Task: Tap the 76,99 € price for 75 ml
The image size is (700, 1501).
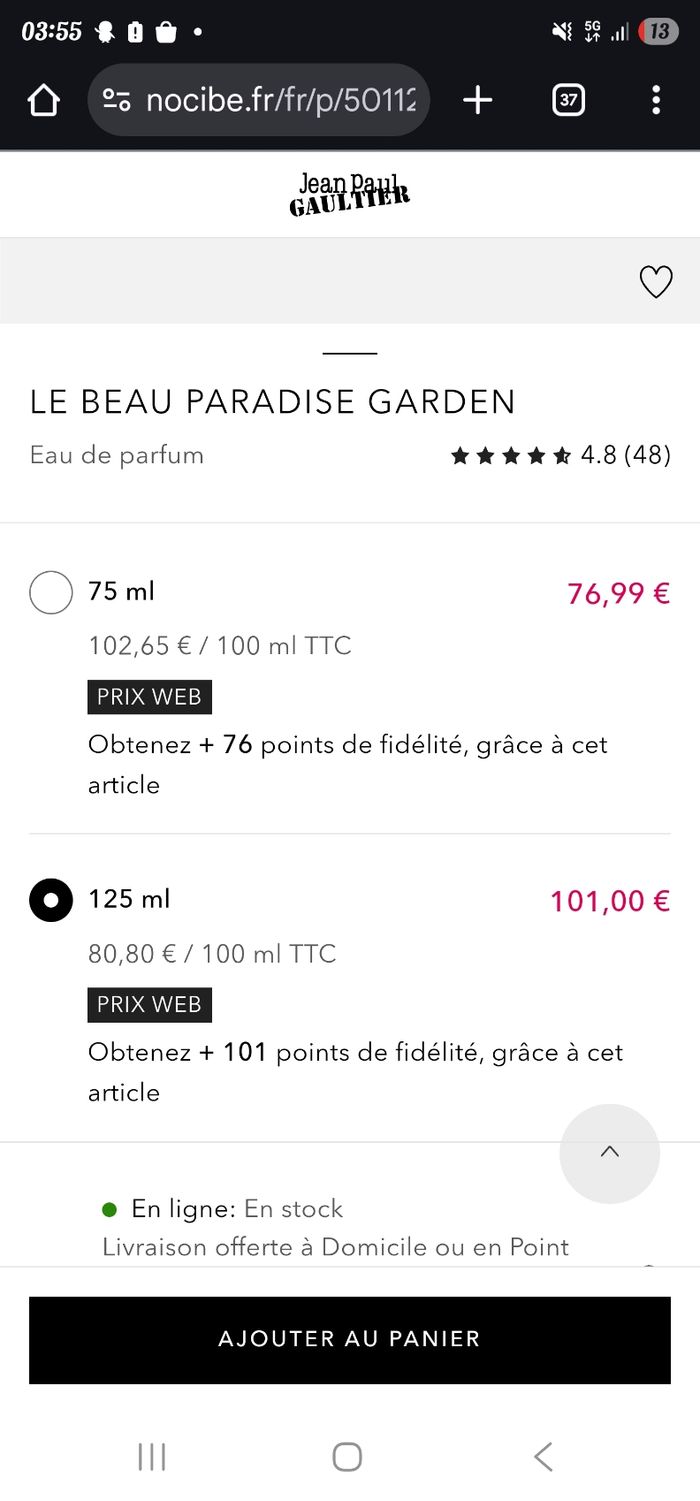Action: click(x=618, y=593)
